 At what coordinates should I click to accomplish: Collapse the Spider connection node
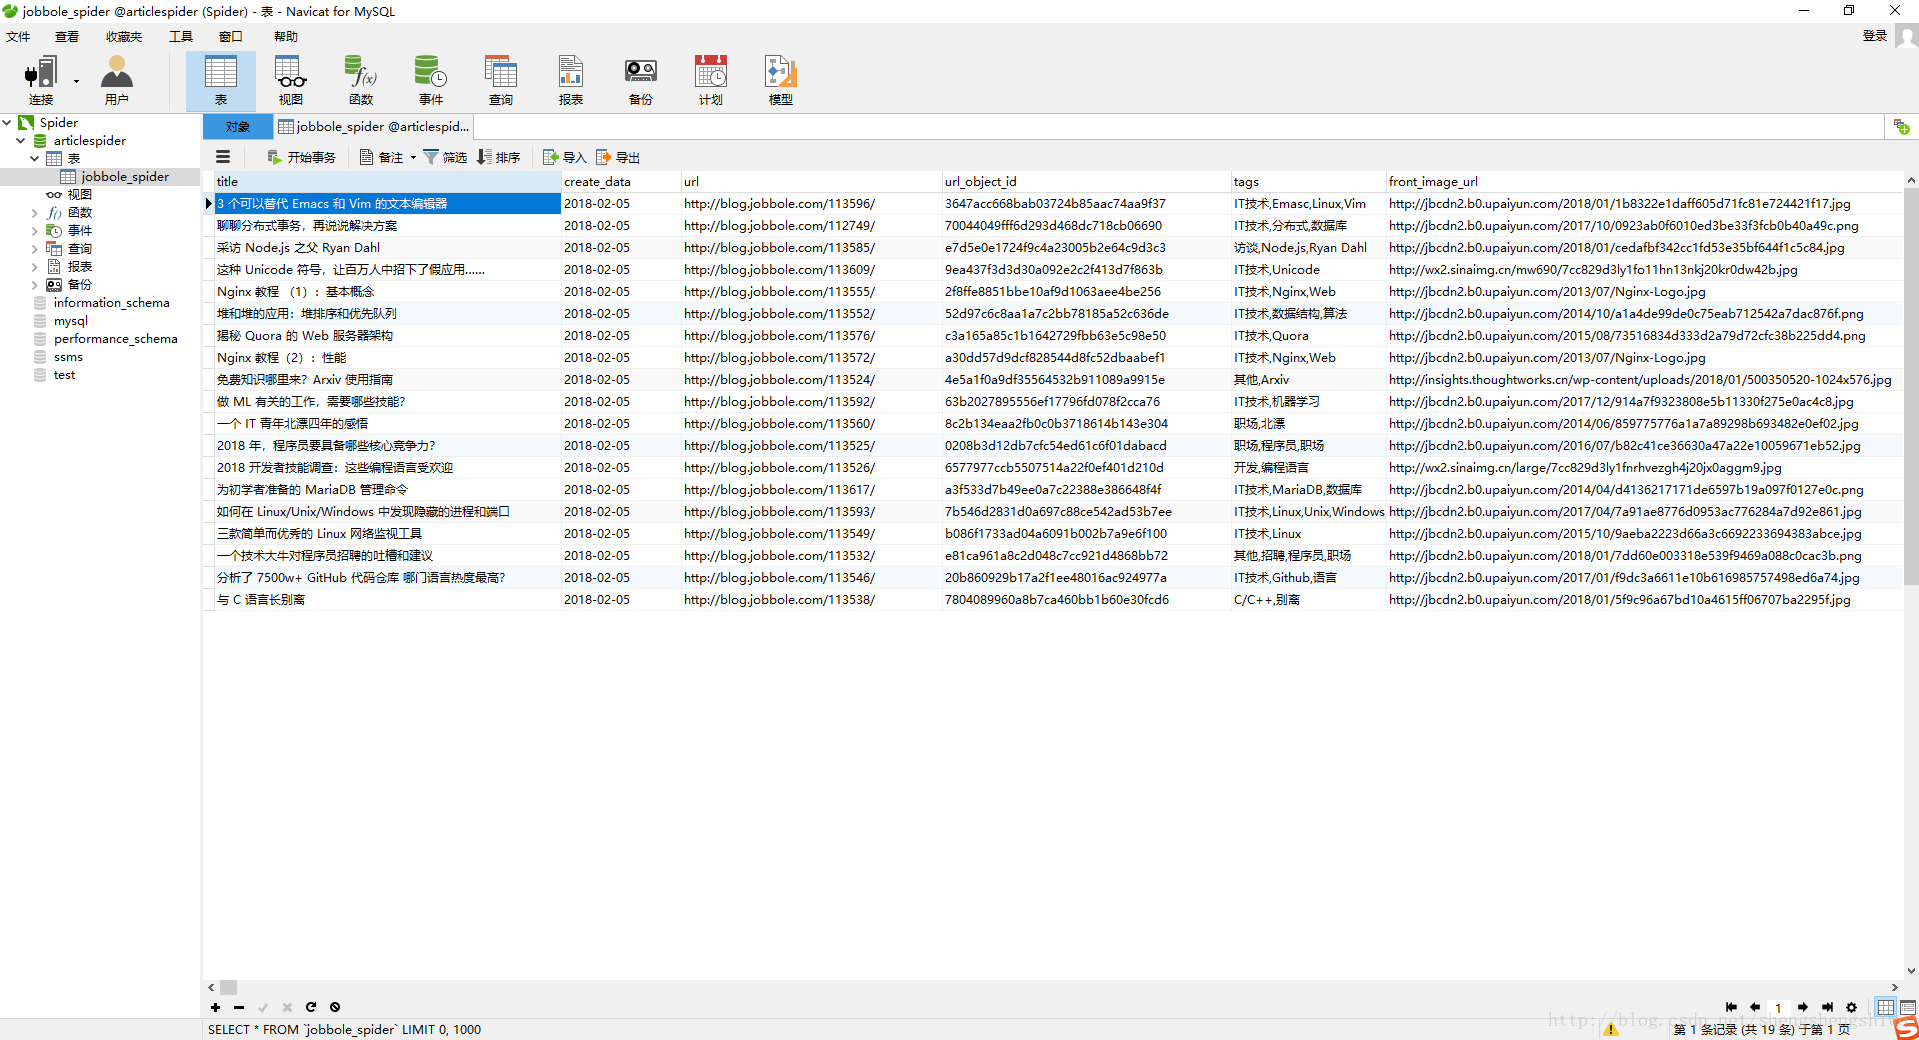tap(7, 122)
